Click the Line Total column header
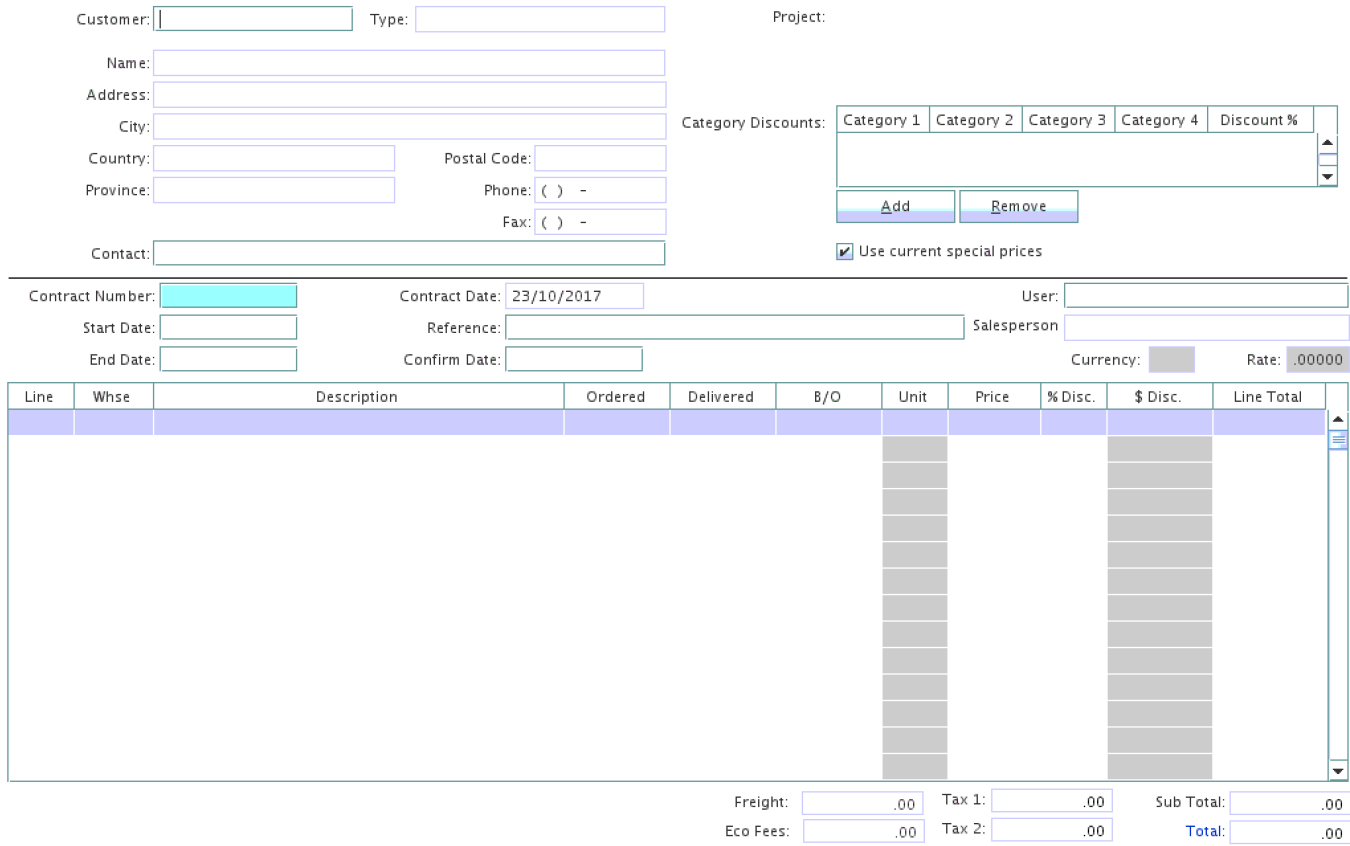This screenshot has height=846, width=1350. [x=1267, y=397]
